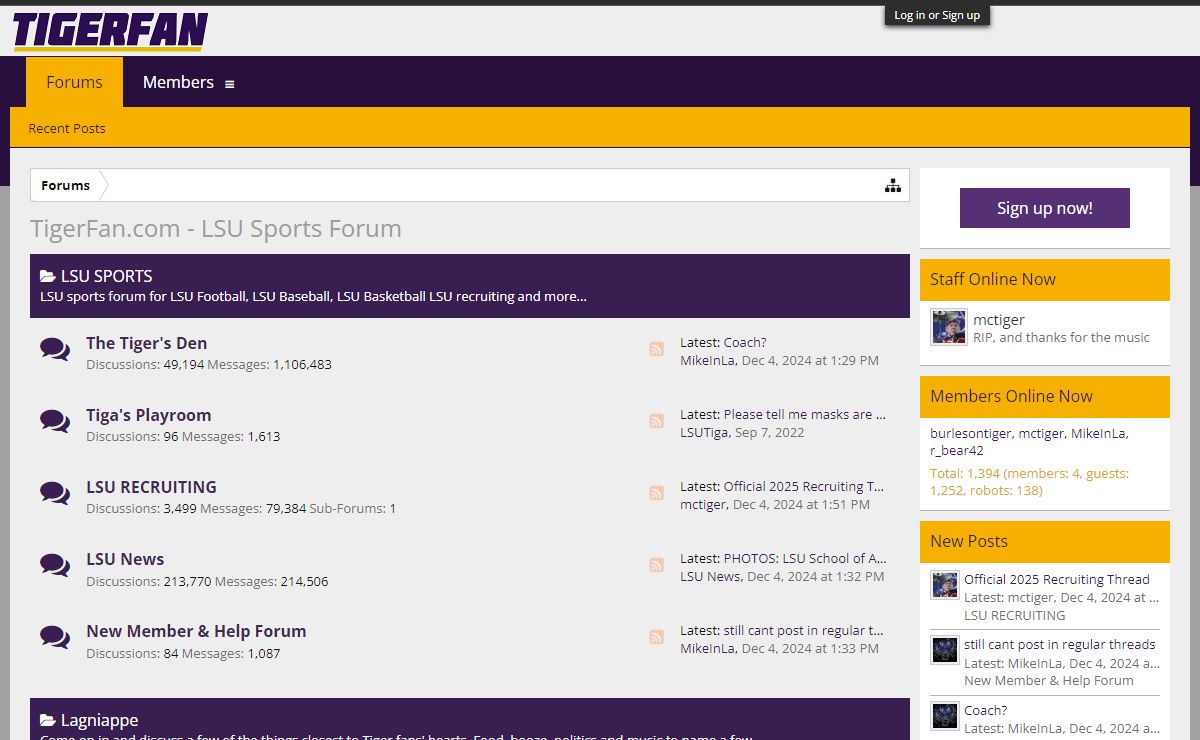1200x740 pixels.
Task: Click poster LSUTiga in Tiga's Playroom row
Action: tap(704, 432)
